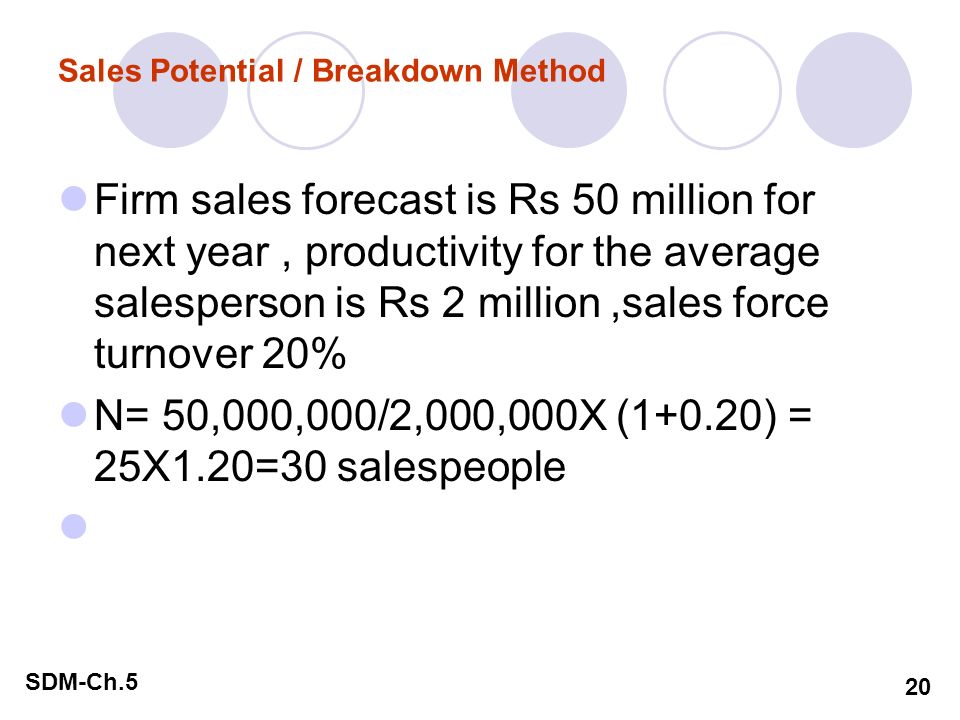Click the slide number 20

coord(917,687)
